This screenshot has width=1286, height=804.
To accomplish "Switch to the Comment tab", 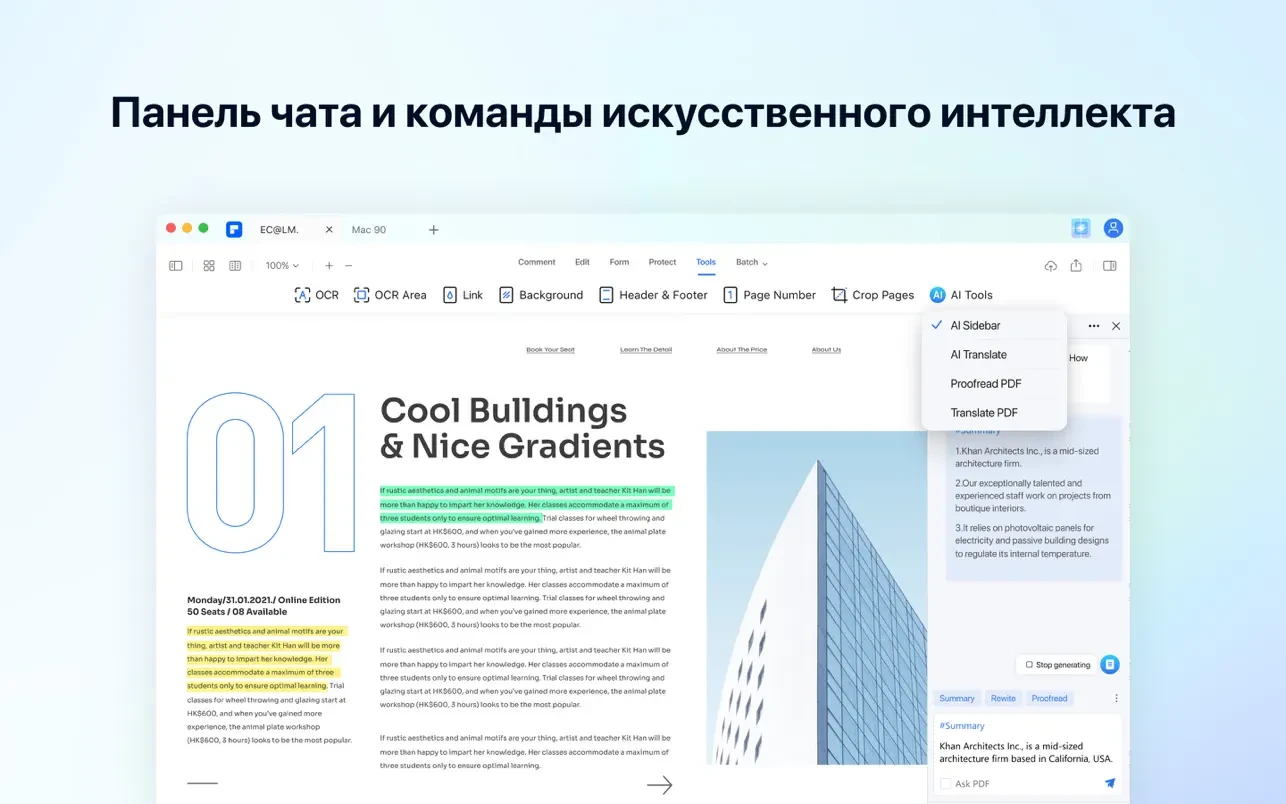I will coord(536,262).
